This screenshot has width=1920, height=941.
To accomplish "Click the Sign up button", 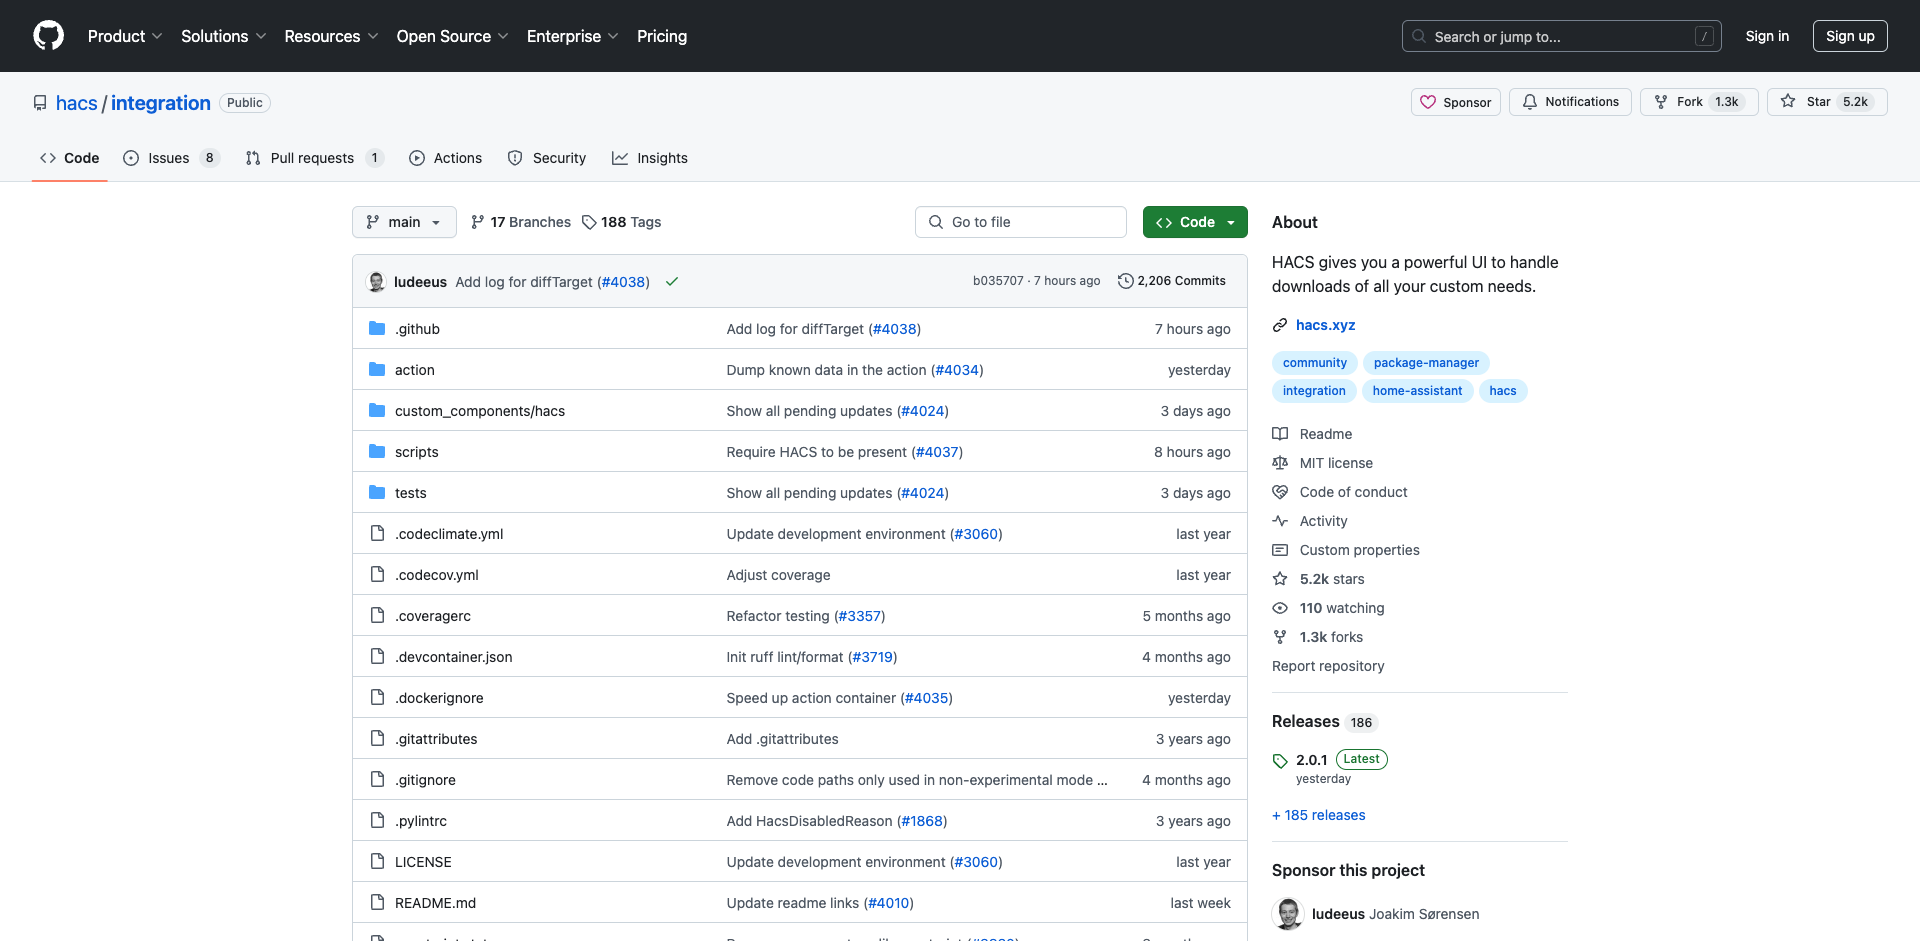I will coord(1850,36).
